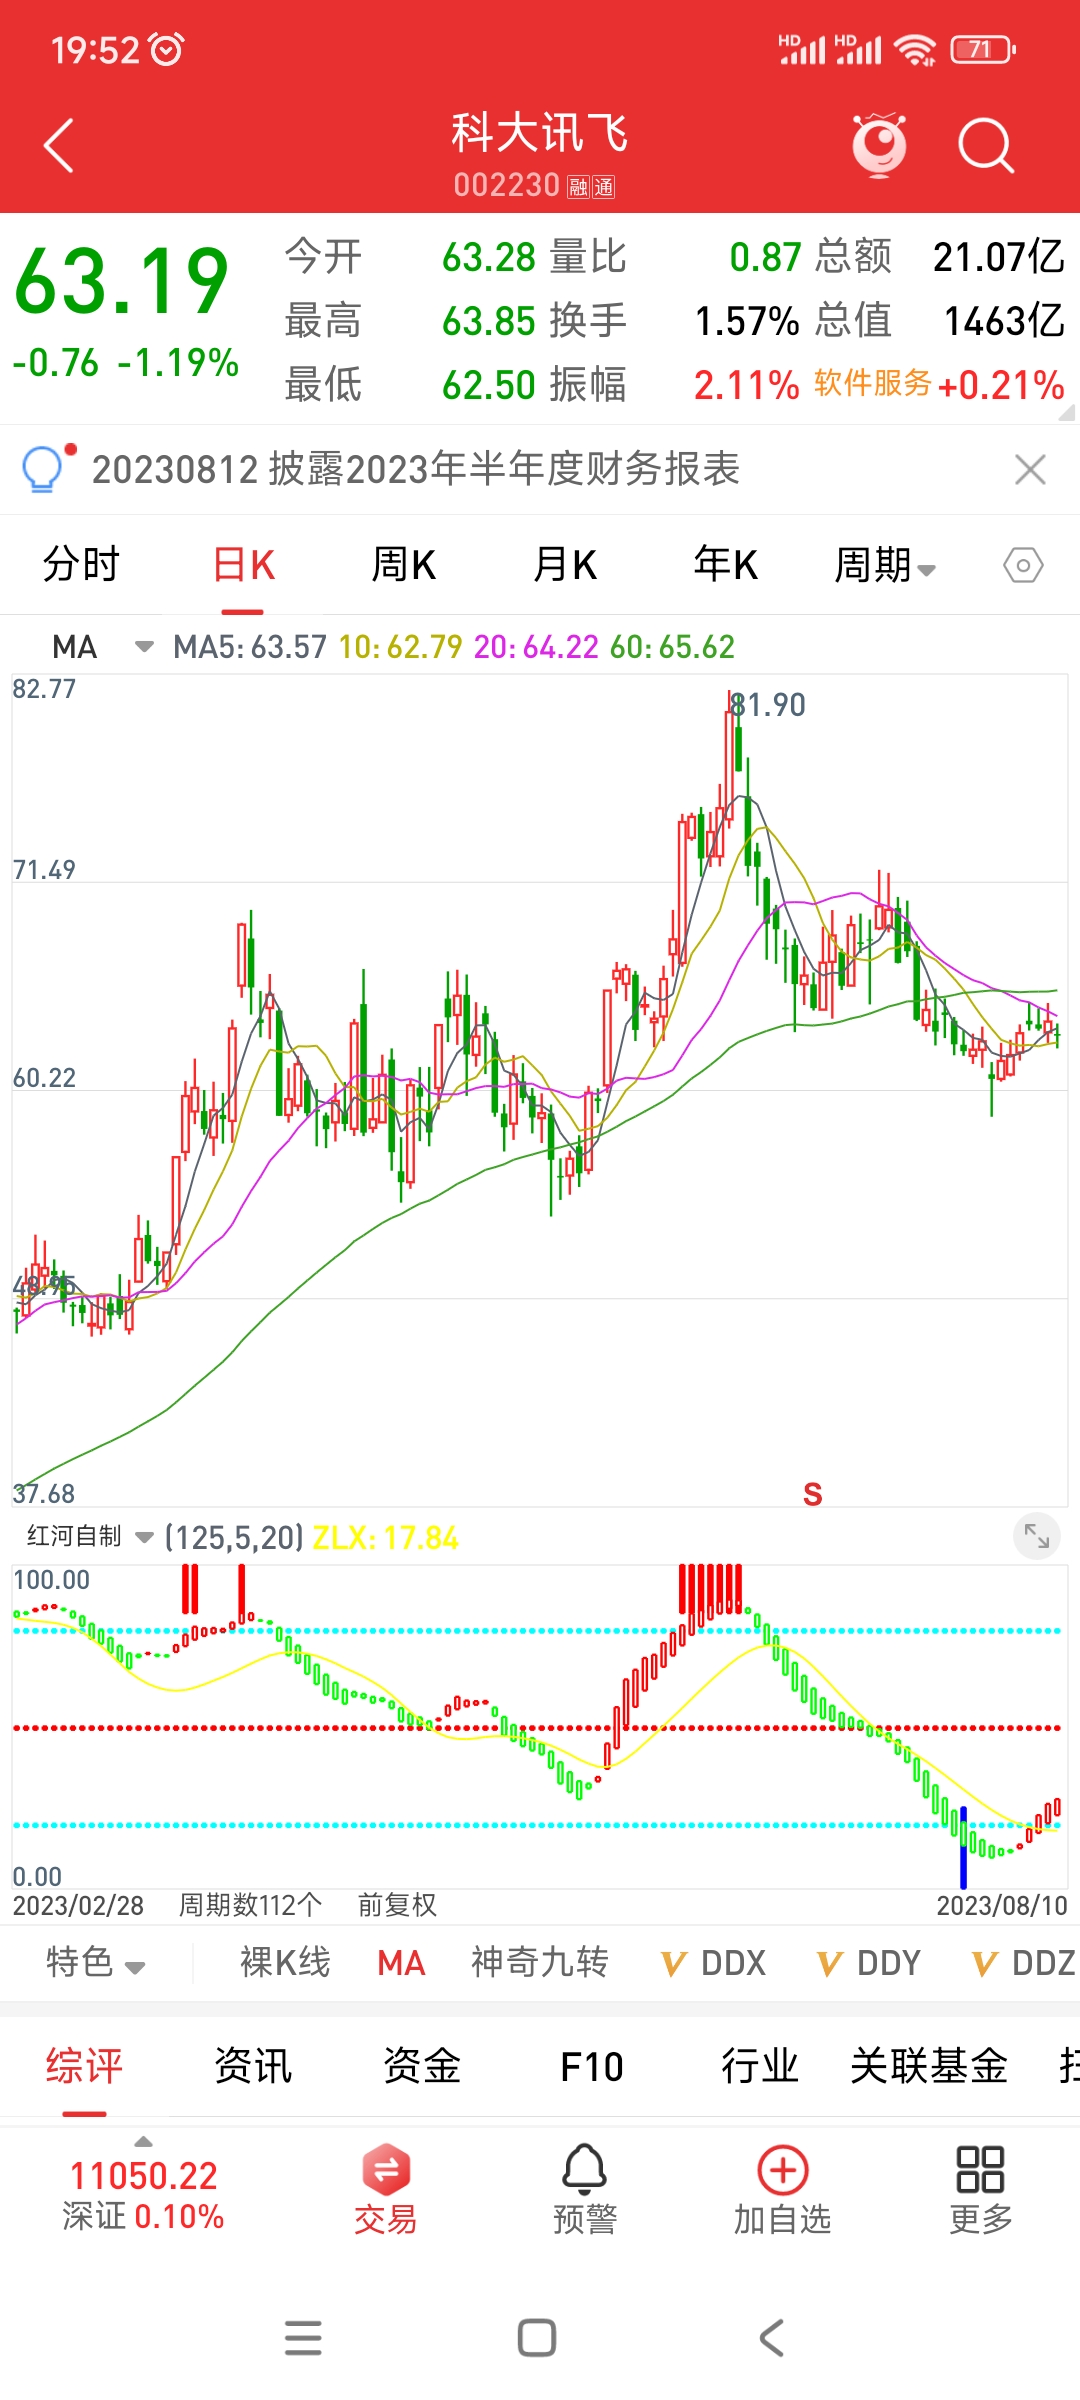The image size is (1080, 2400).
Task: Tap the Android recent apps menu button
Action: pos(303,2338)
